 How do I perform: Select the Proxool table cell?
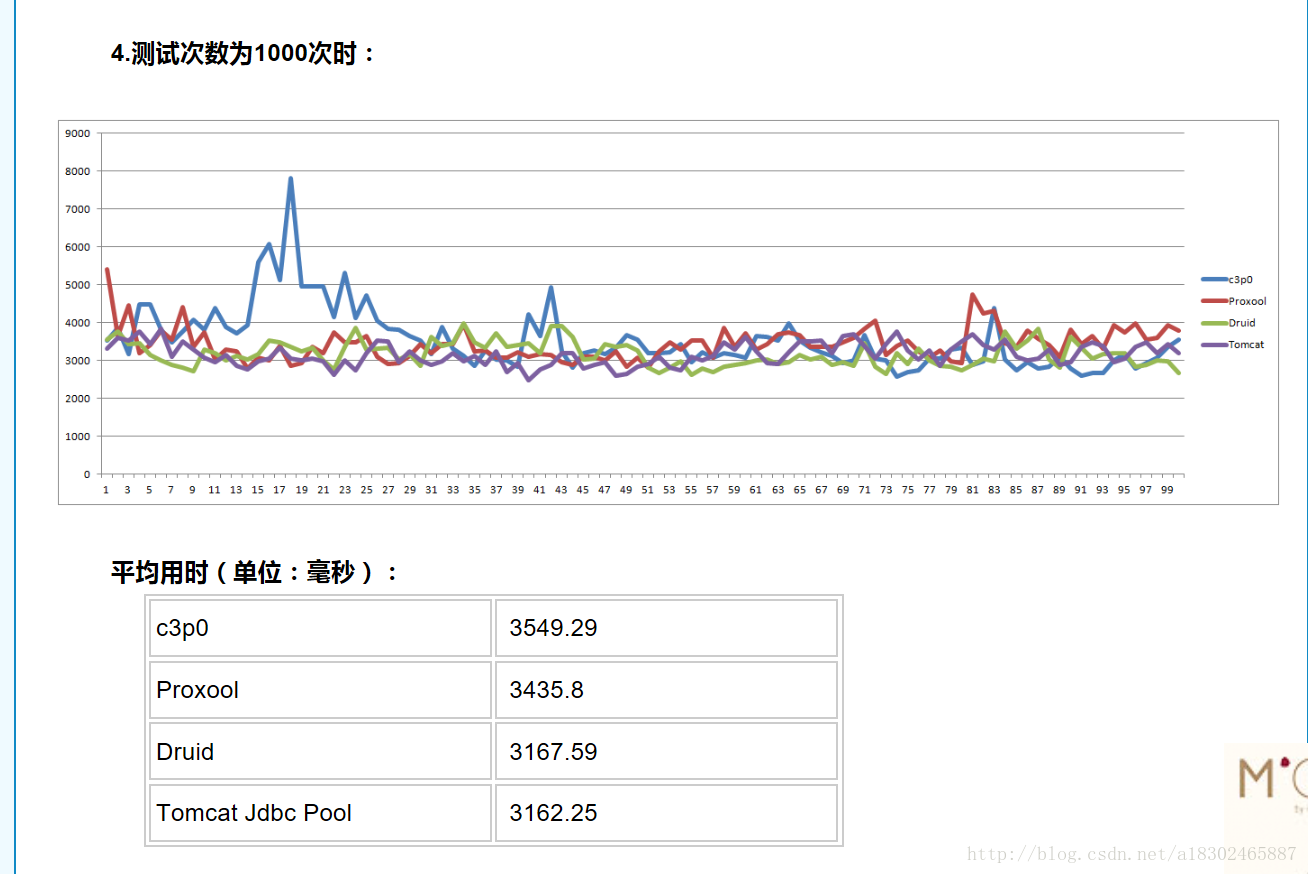point(320,690)
